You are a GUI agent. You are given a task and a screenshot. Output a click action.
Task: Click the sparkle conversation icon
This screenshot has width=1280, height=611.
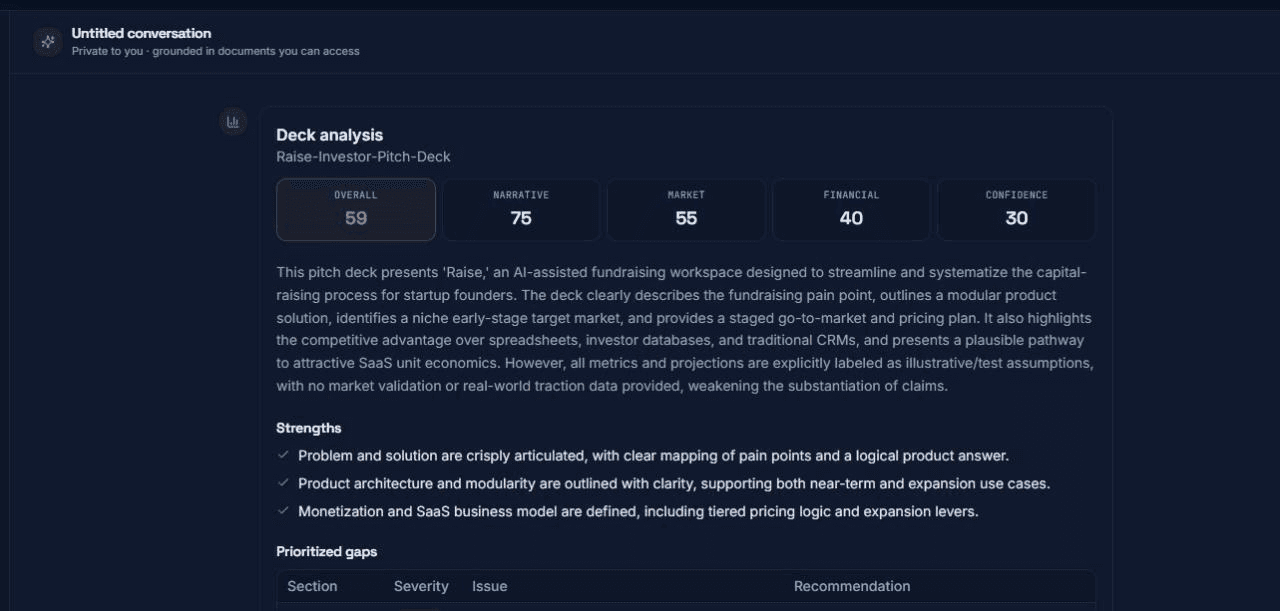tap(47, 42)
